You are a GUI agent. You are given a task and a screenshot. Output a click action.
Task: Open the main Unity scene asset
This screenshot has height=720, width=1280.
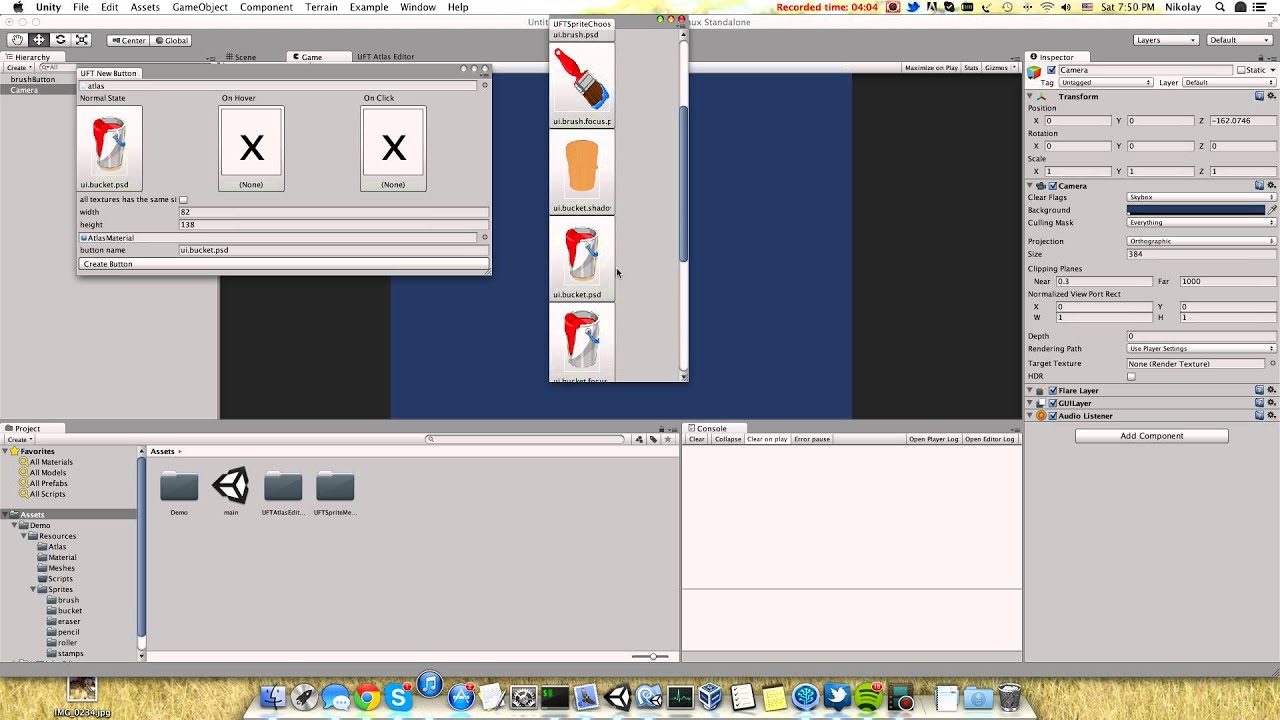[x=231, y=486]
